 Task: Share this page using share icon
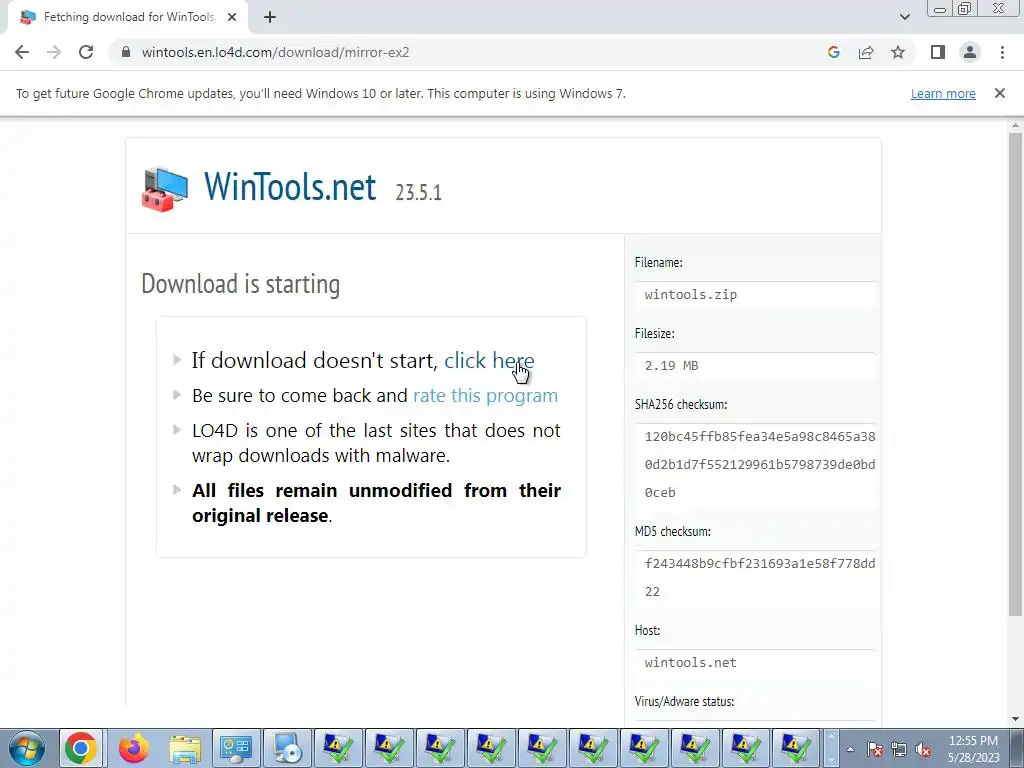(866, 52)
